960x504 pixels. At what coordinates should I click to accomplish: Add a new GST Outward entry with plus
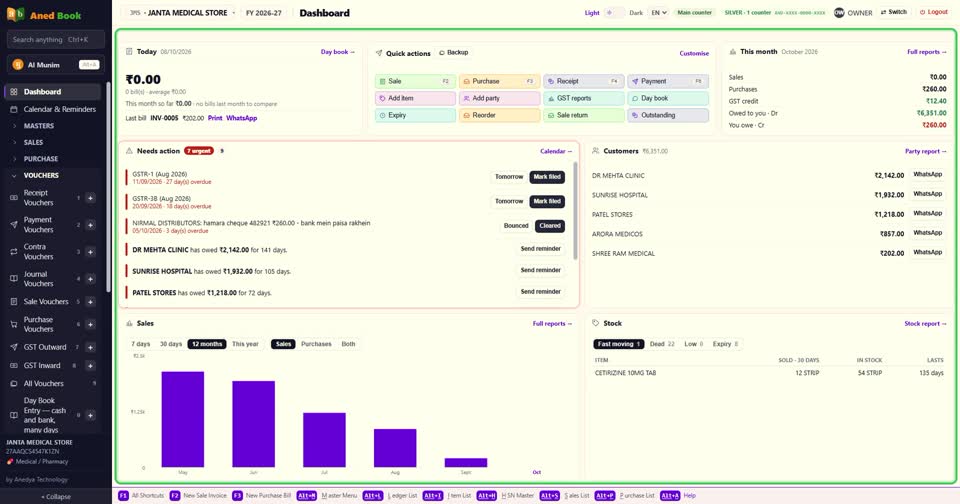coord(90,347)
